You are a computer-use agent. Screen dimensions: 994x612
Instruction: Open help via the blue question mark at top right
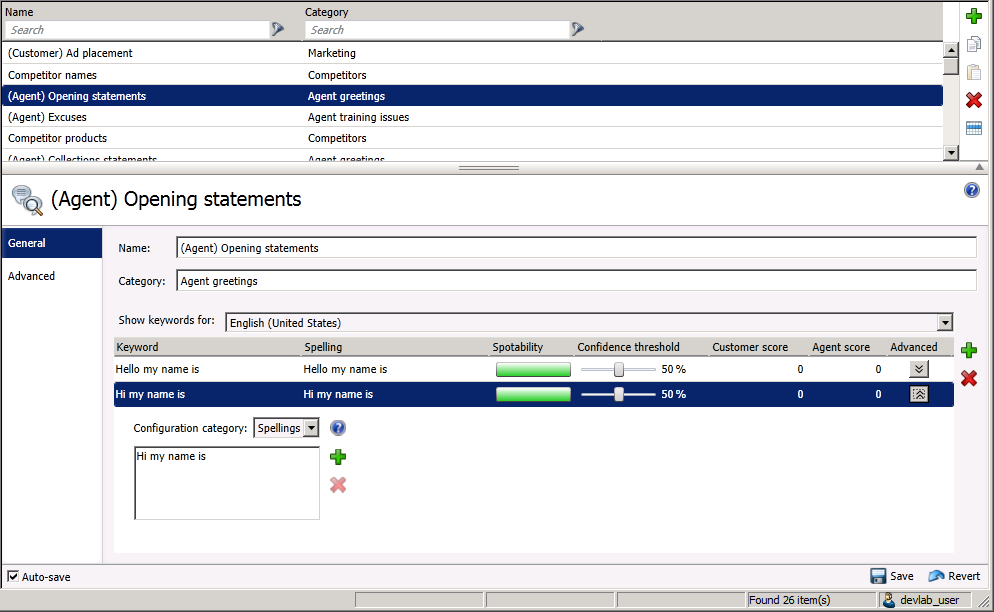(x=972, y=190)
